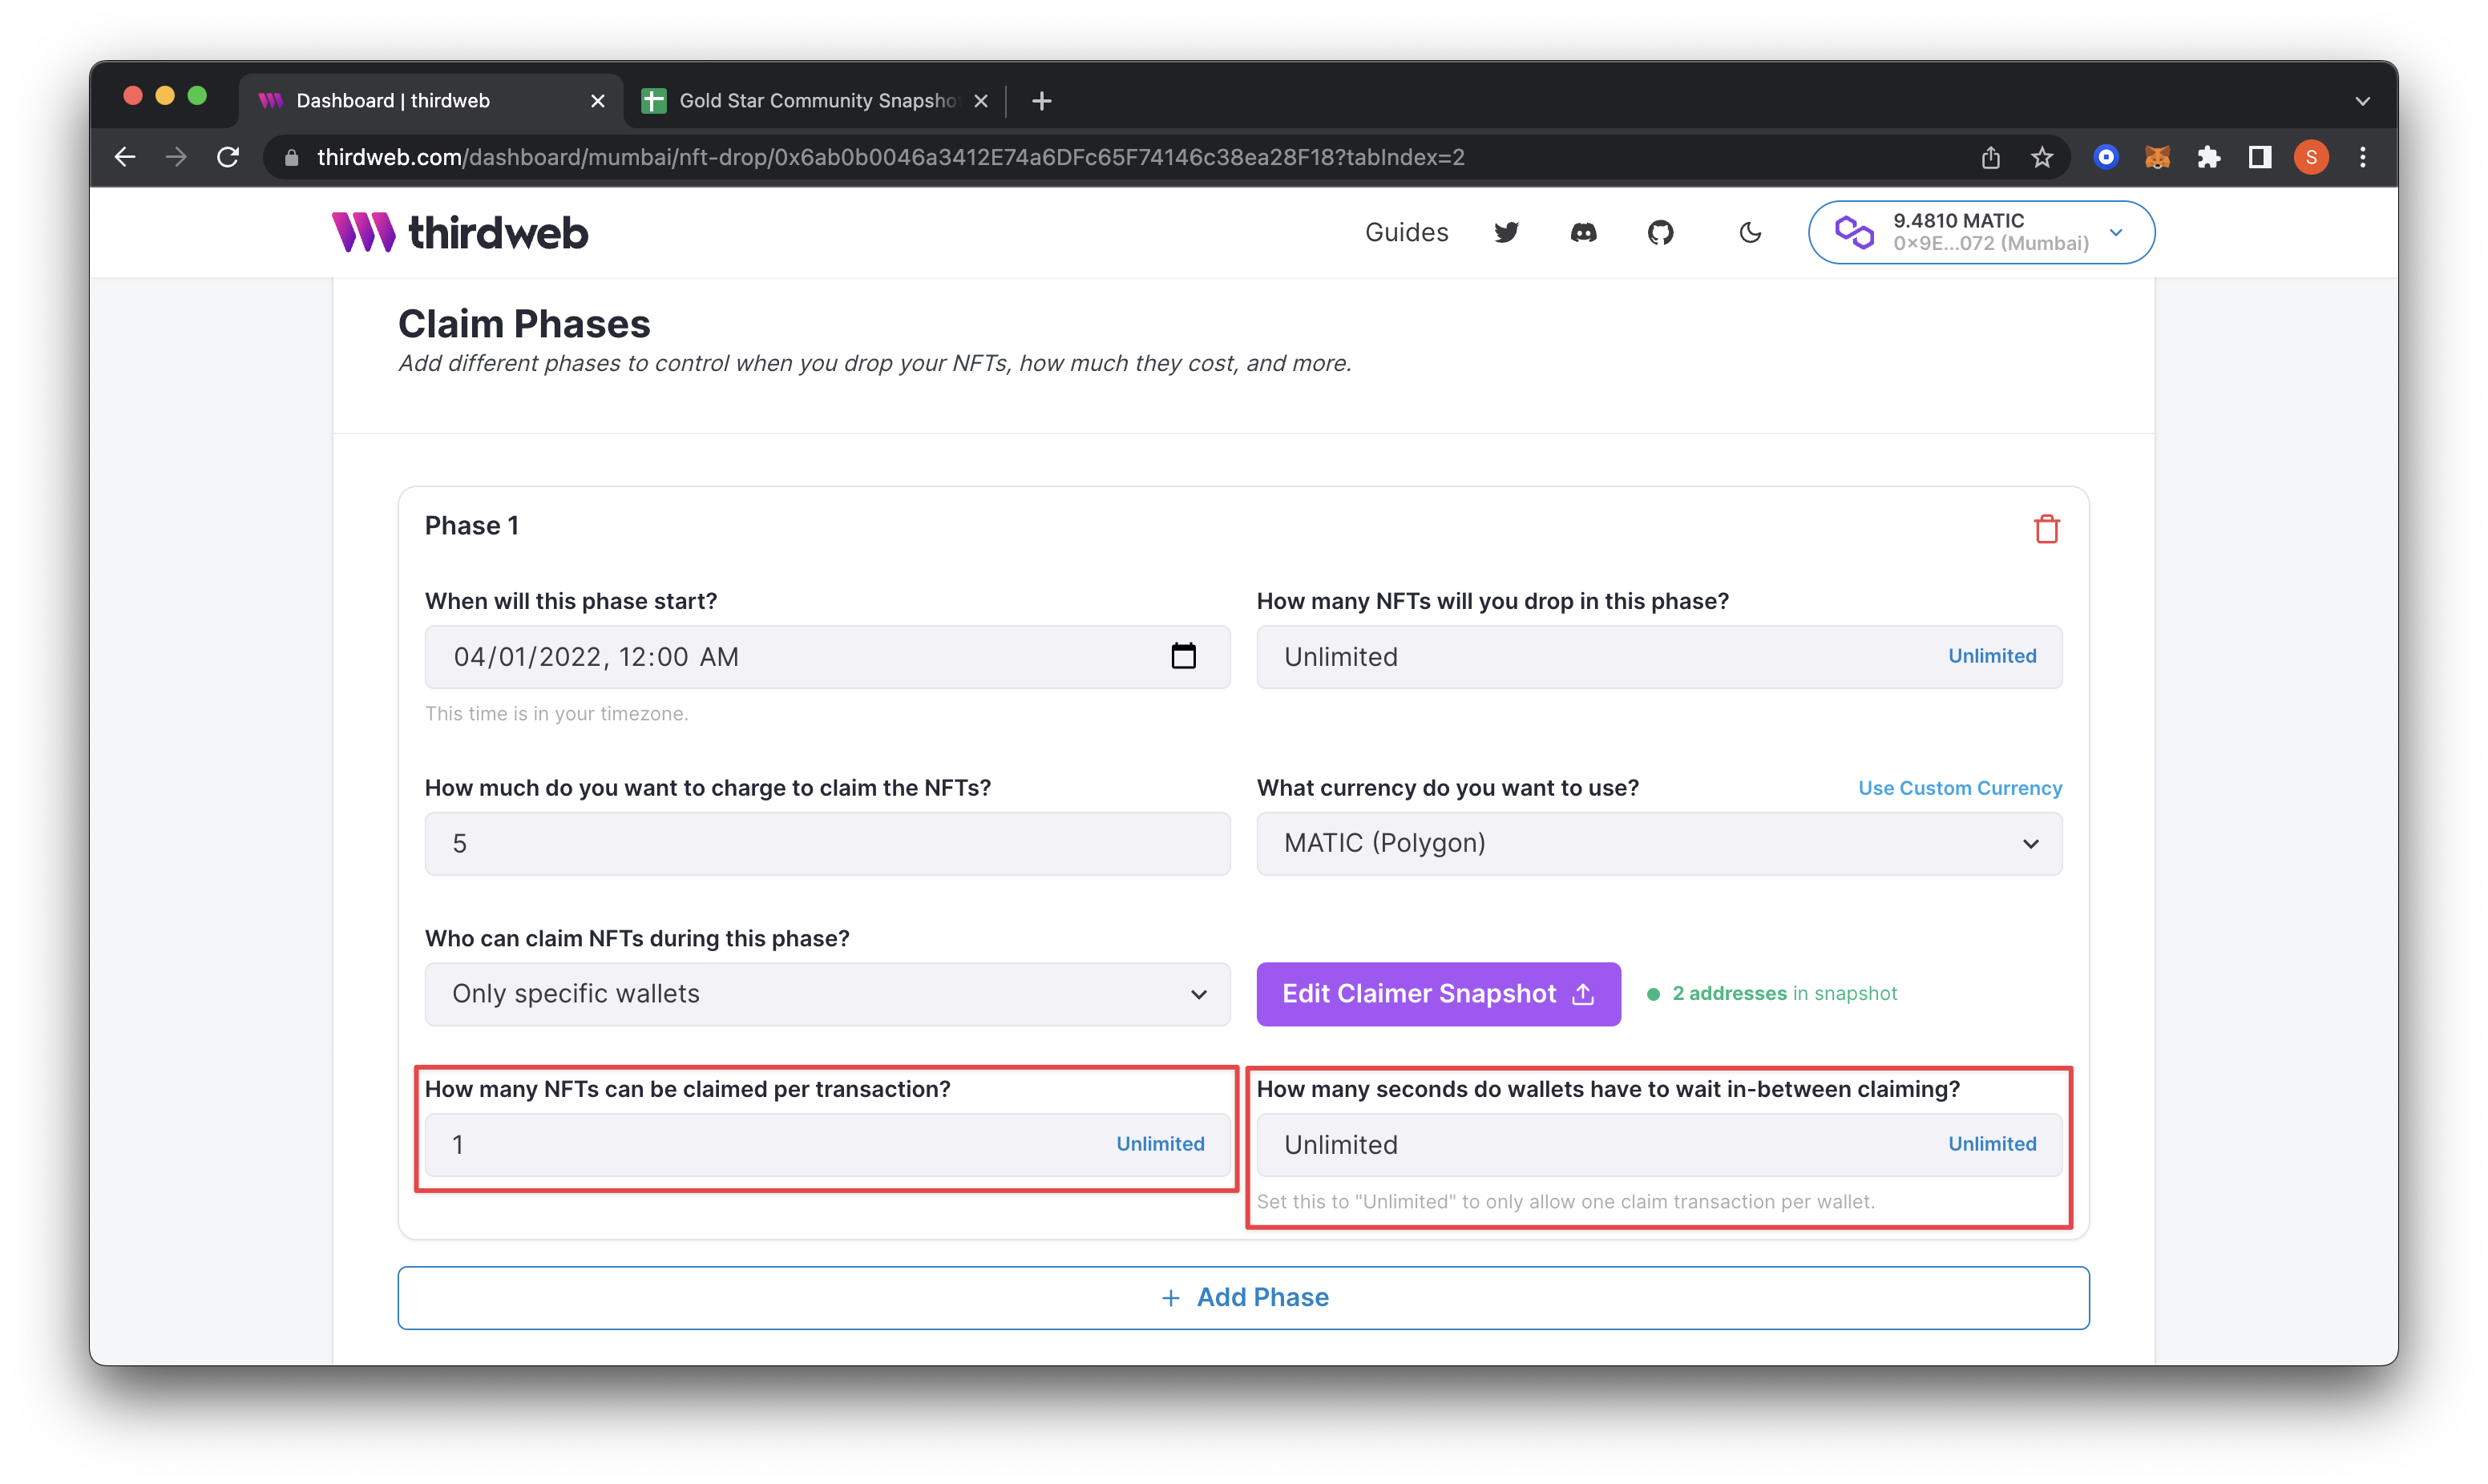The width and height of the screenshot is (2488, 1484).
Task: Toggle Unlimited NFT drop quantity
Action: 1992,655
